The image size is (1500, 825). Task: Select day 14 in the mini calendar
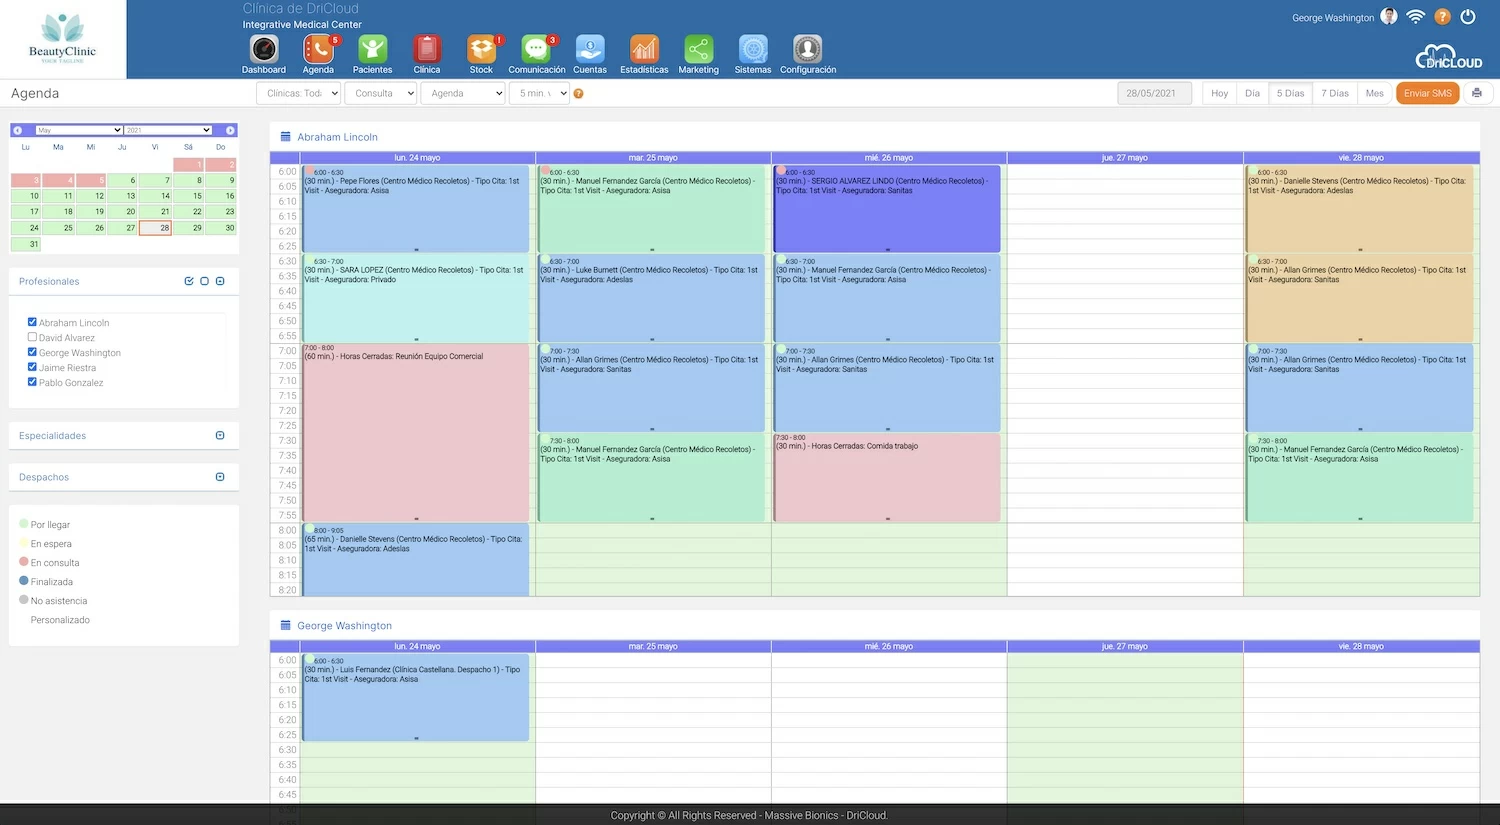point(154,196)
